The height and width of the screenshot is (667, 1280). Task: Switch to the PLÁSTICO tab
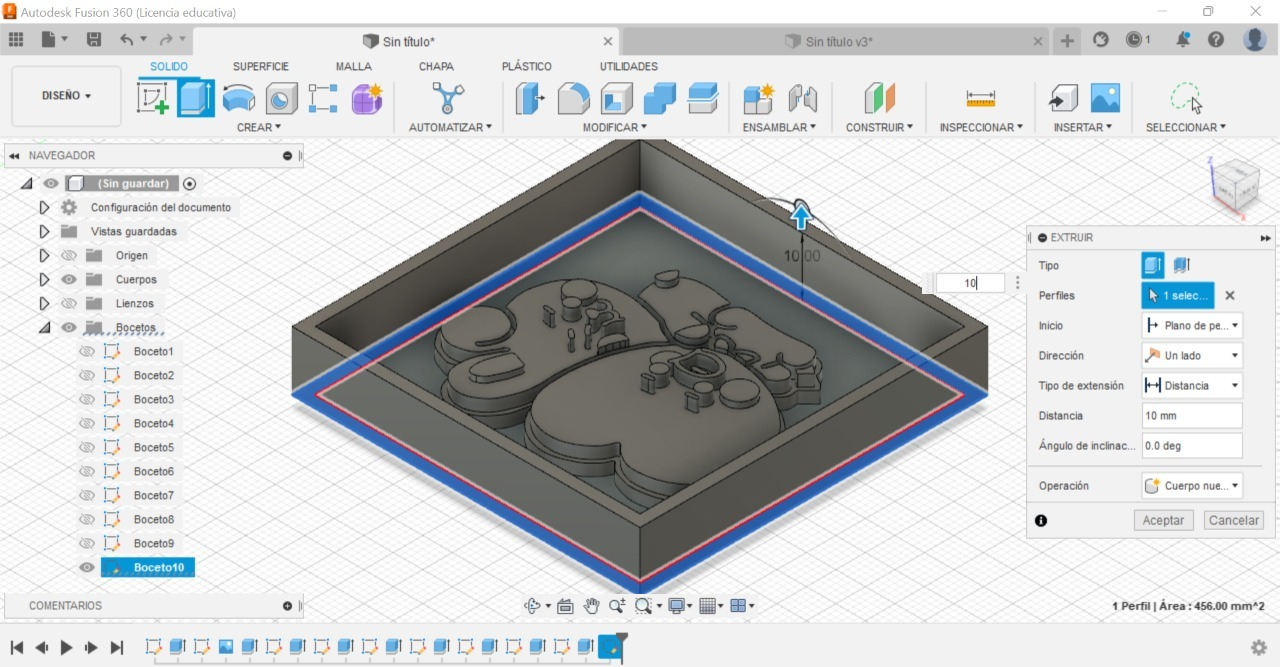tap(527, 67)
